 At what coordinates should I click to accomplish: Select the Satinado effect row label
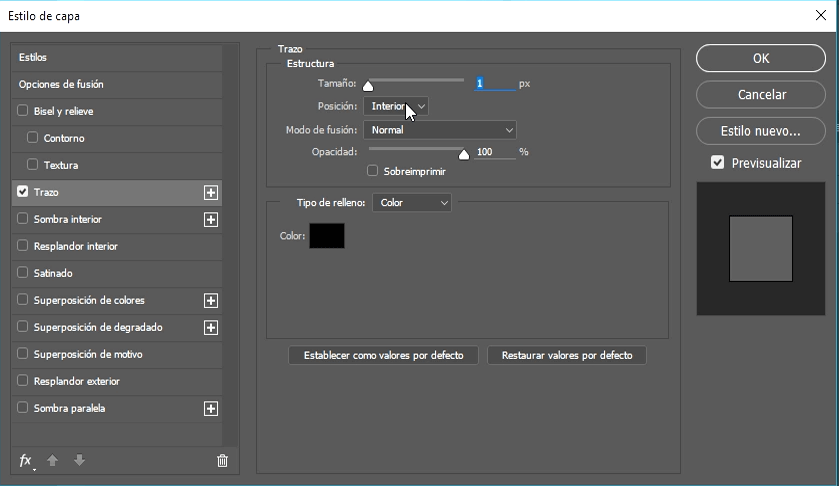(x=53, y=273)
